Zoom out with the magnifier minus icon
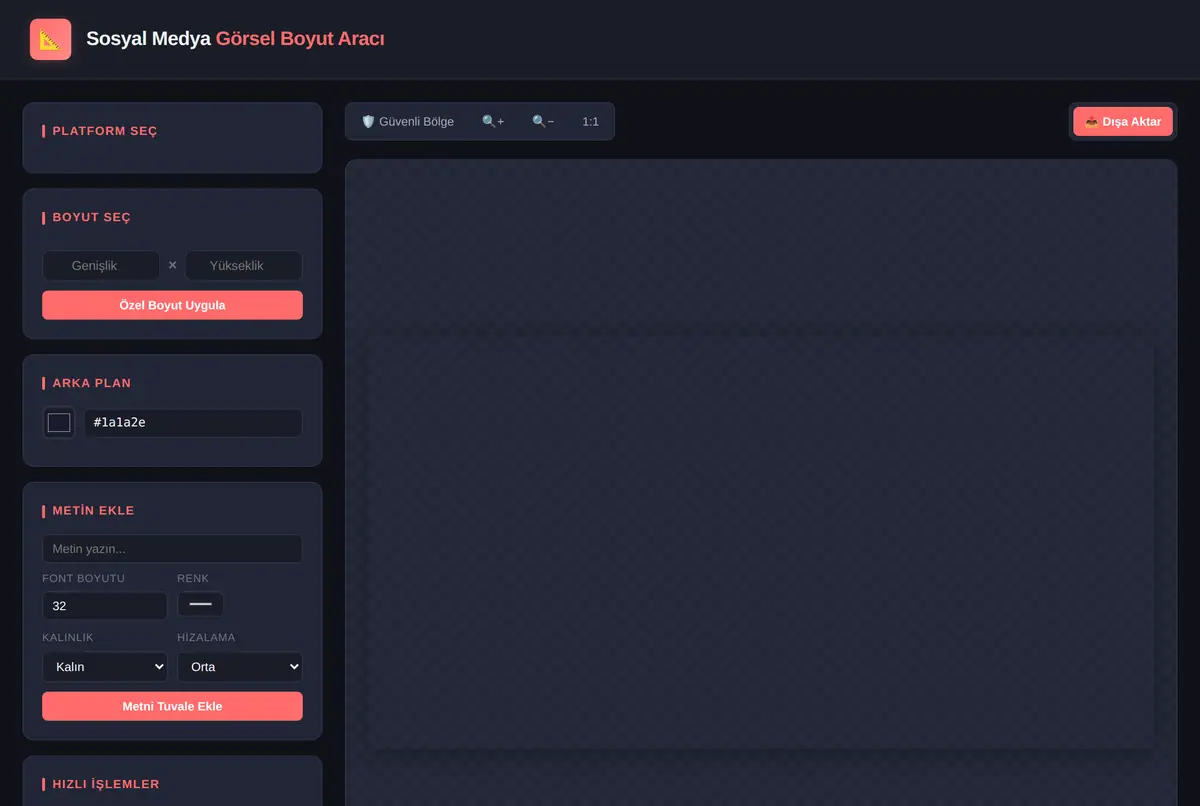 click(543, 121)
